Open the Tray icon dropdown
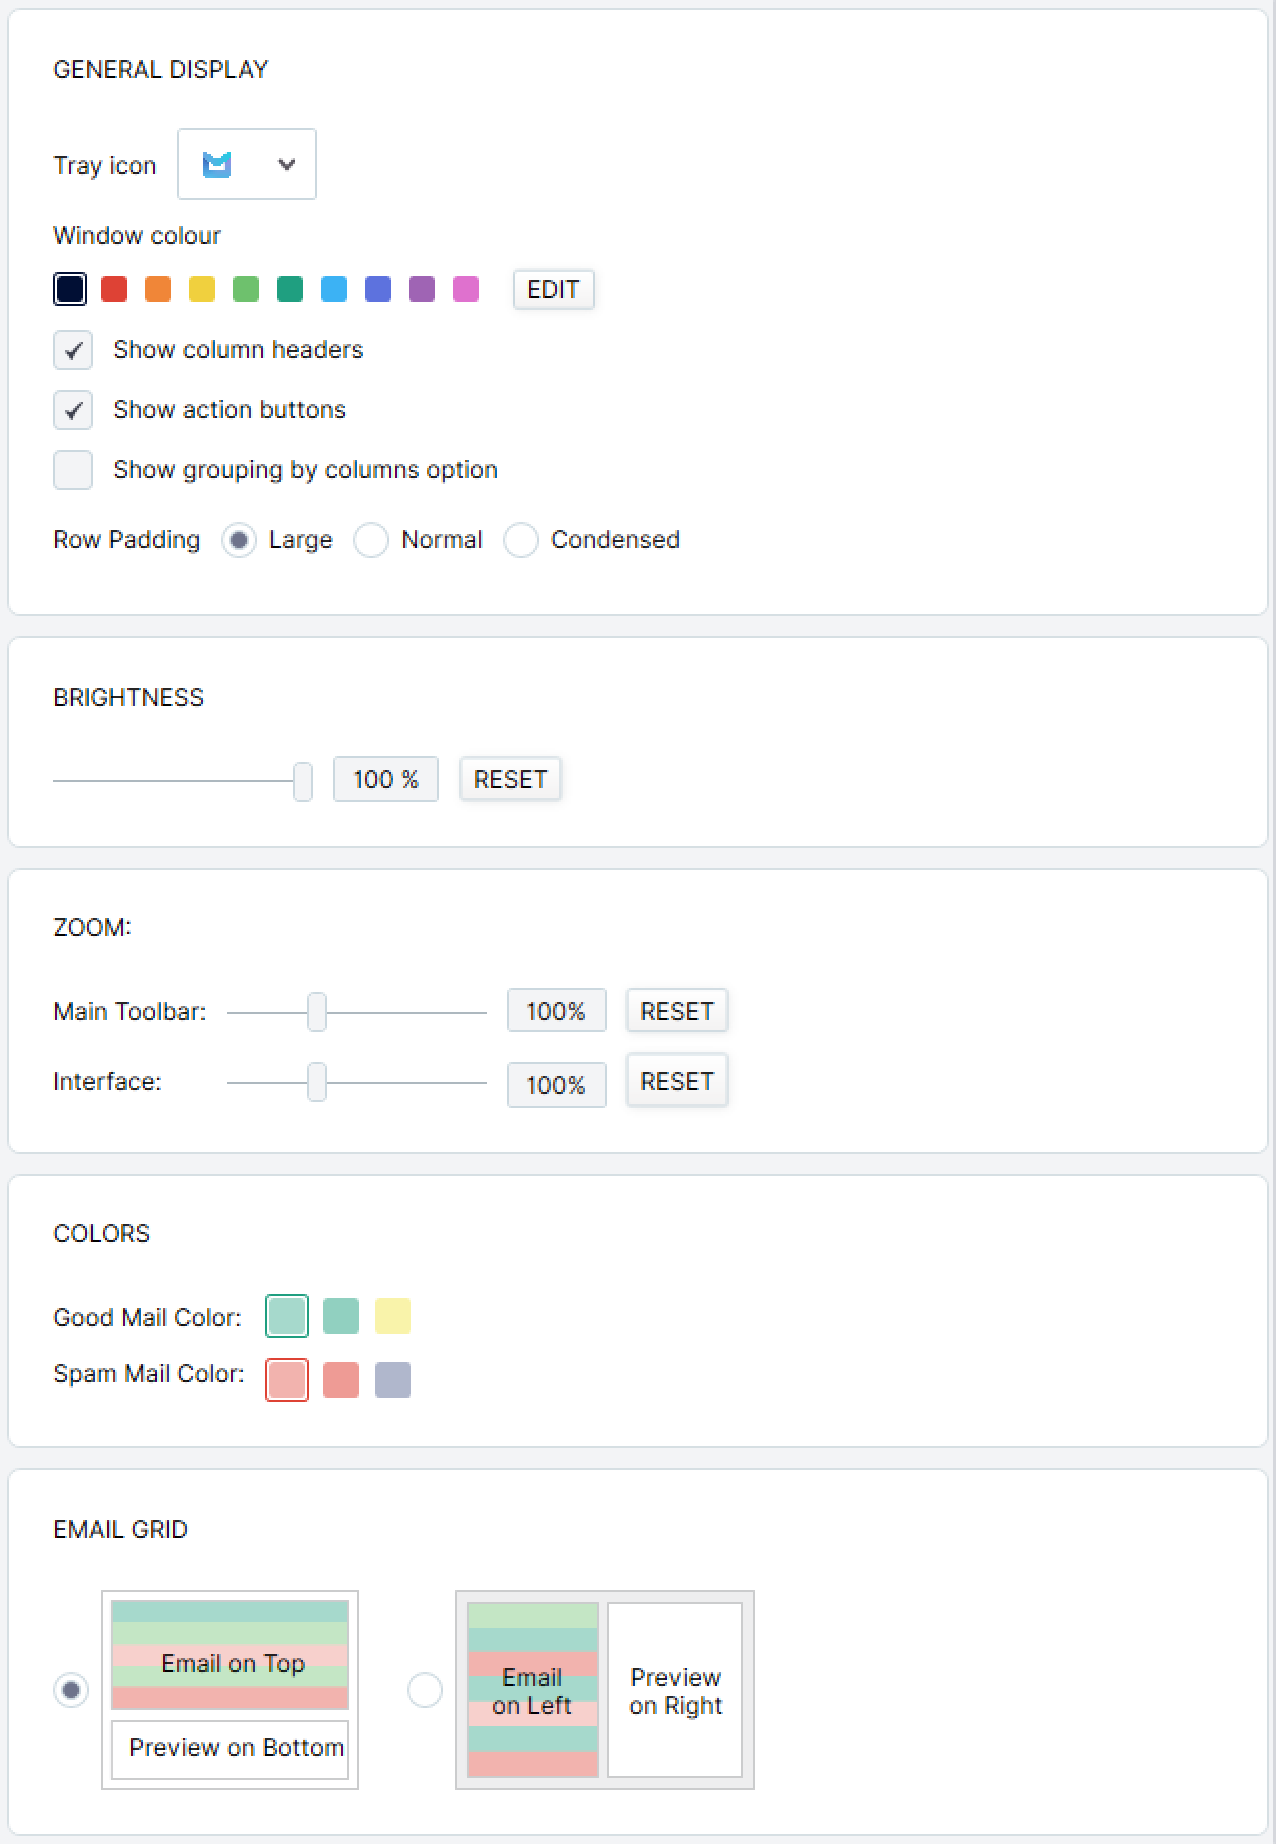The image size is (1276, 1844). pos(247,164)
